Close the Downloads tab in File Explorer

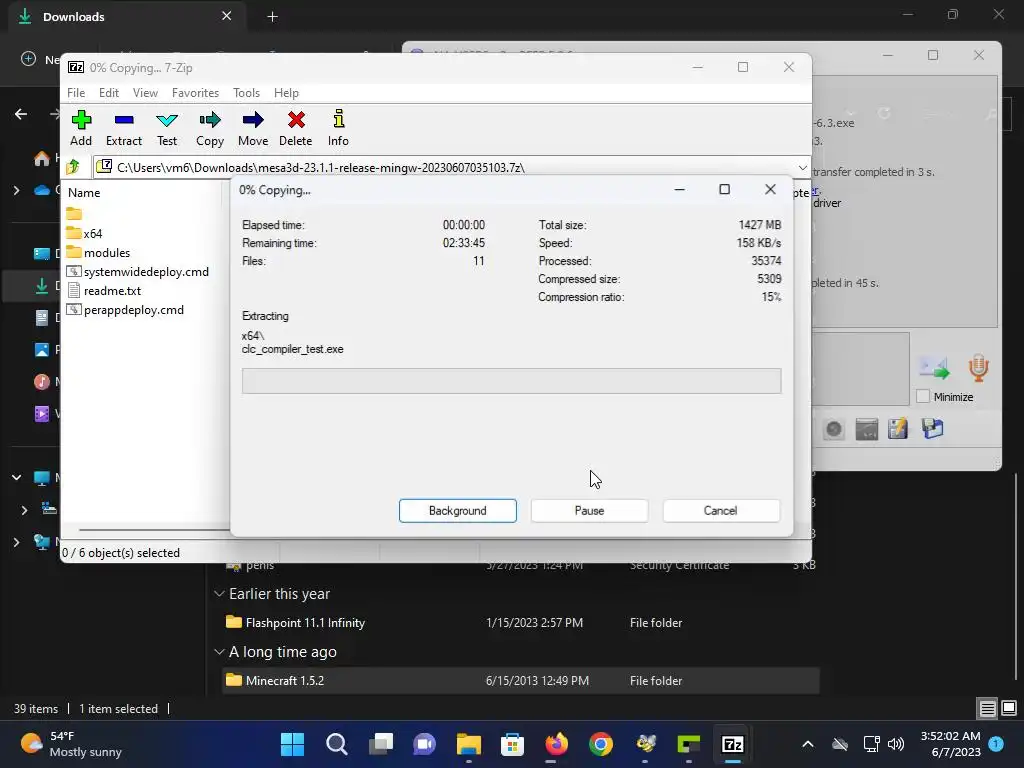tap(227, 16)
